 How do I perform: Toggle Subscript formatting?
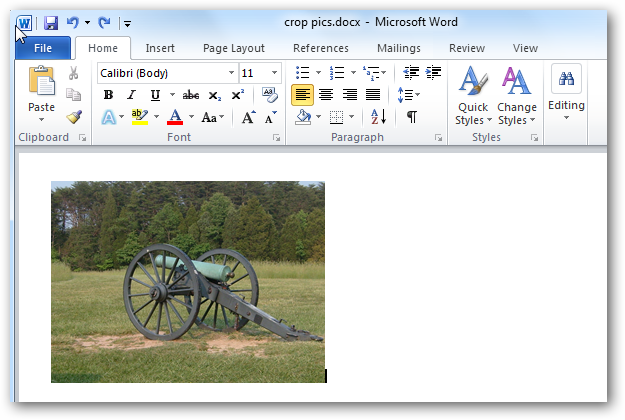[x=214, y=96]
